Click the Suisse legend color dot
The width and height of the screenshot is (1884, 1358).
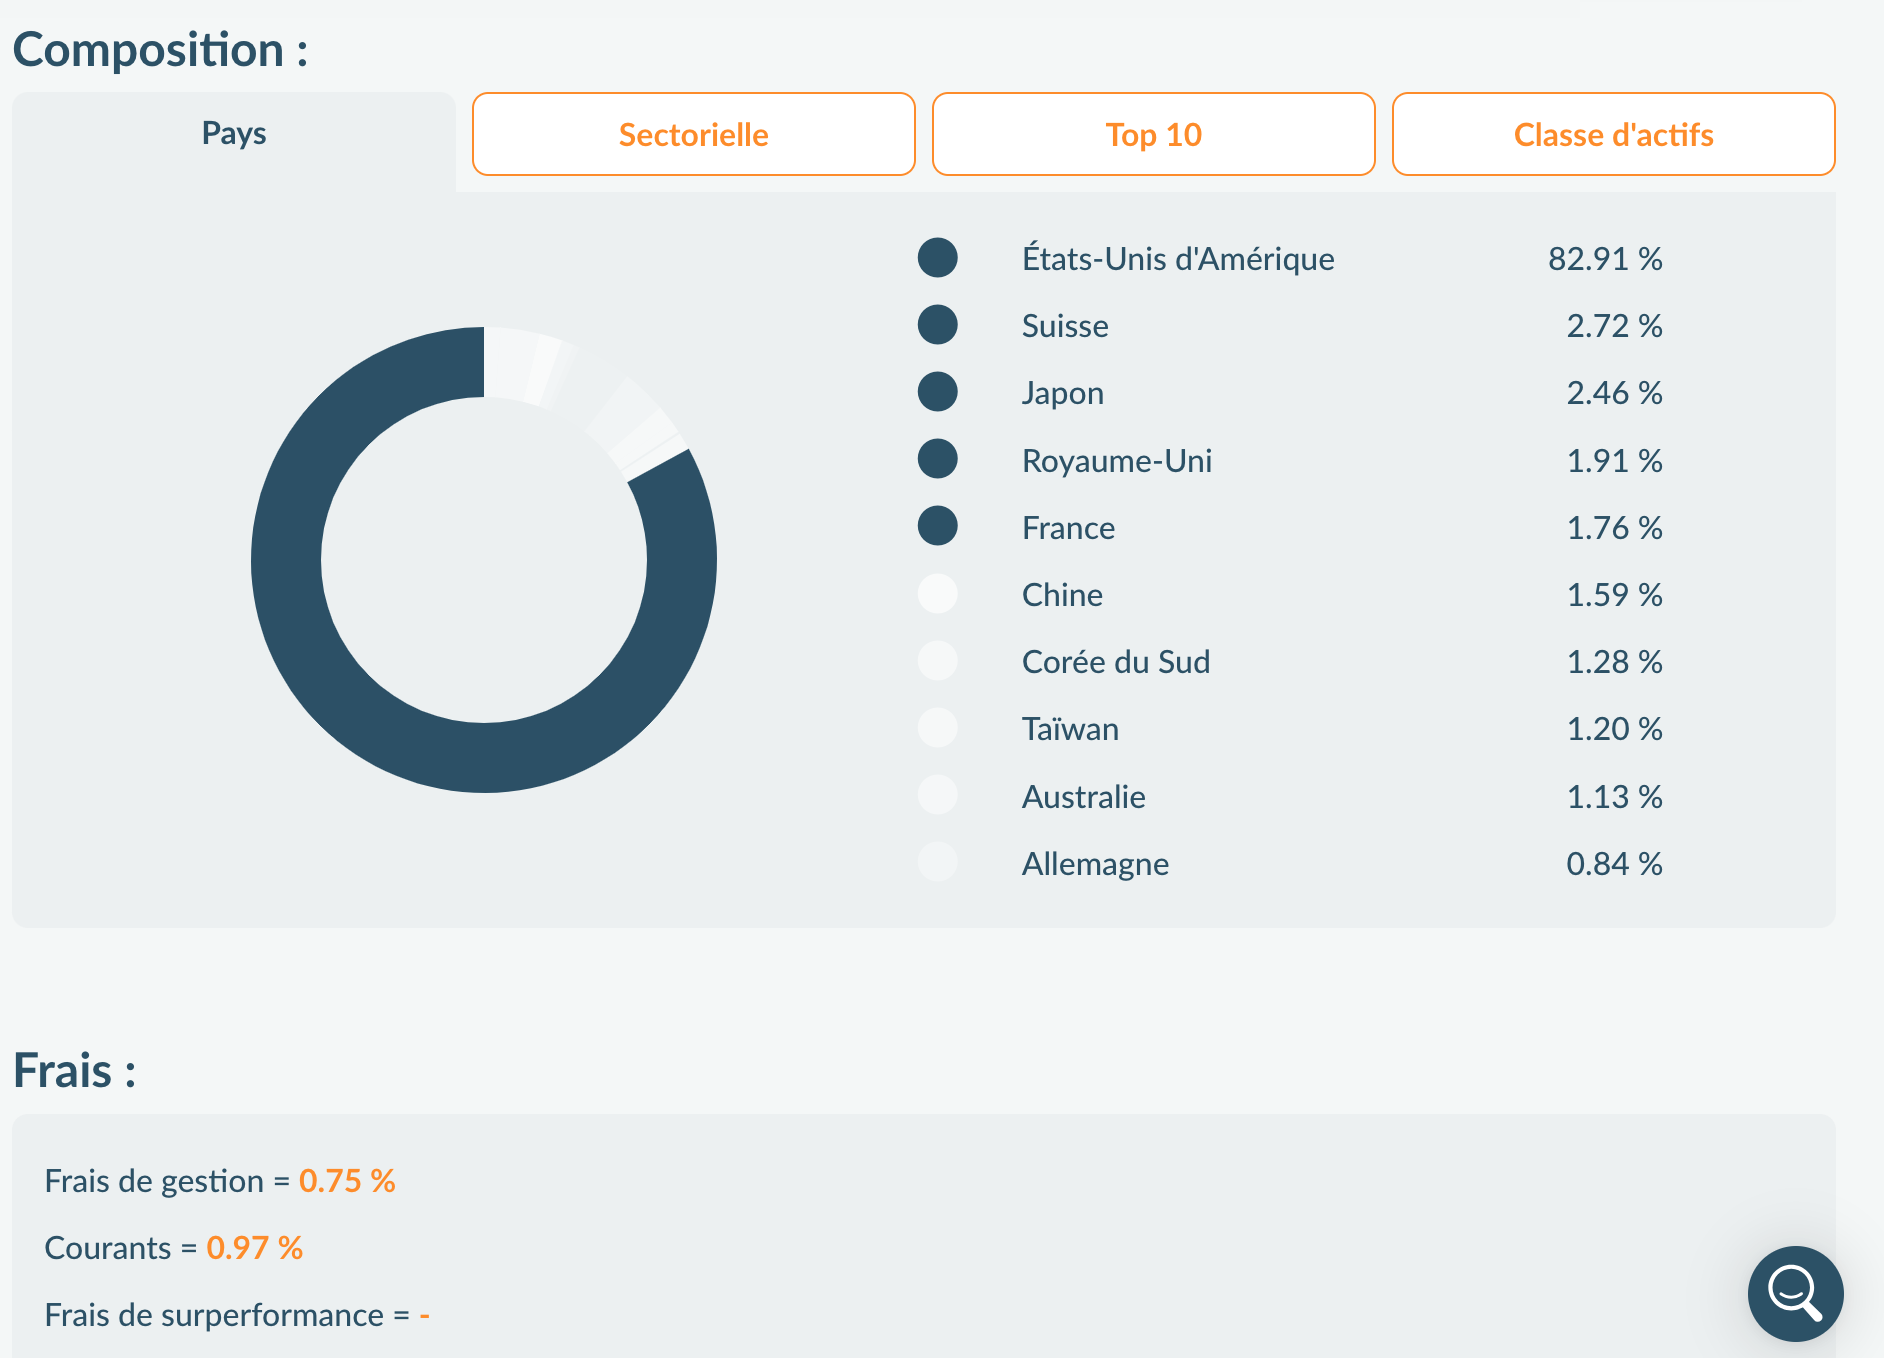click(937, 325)
